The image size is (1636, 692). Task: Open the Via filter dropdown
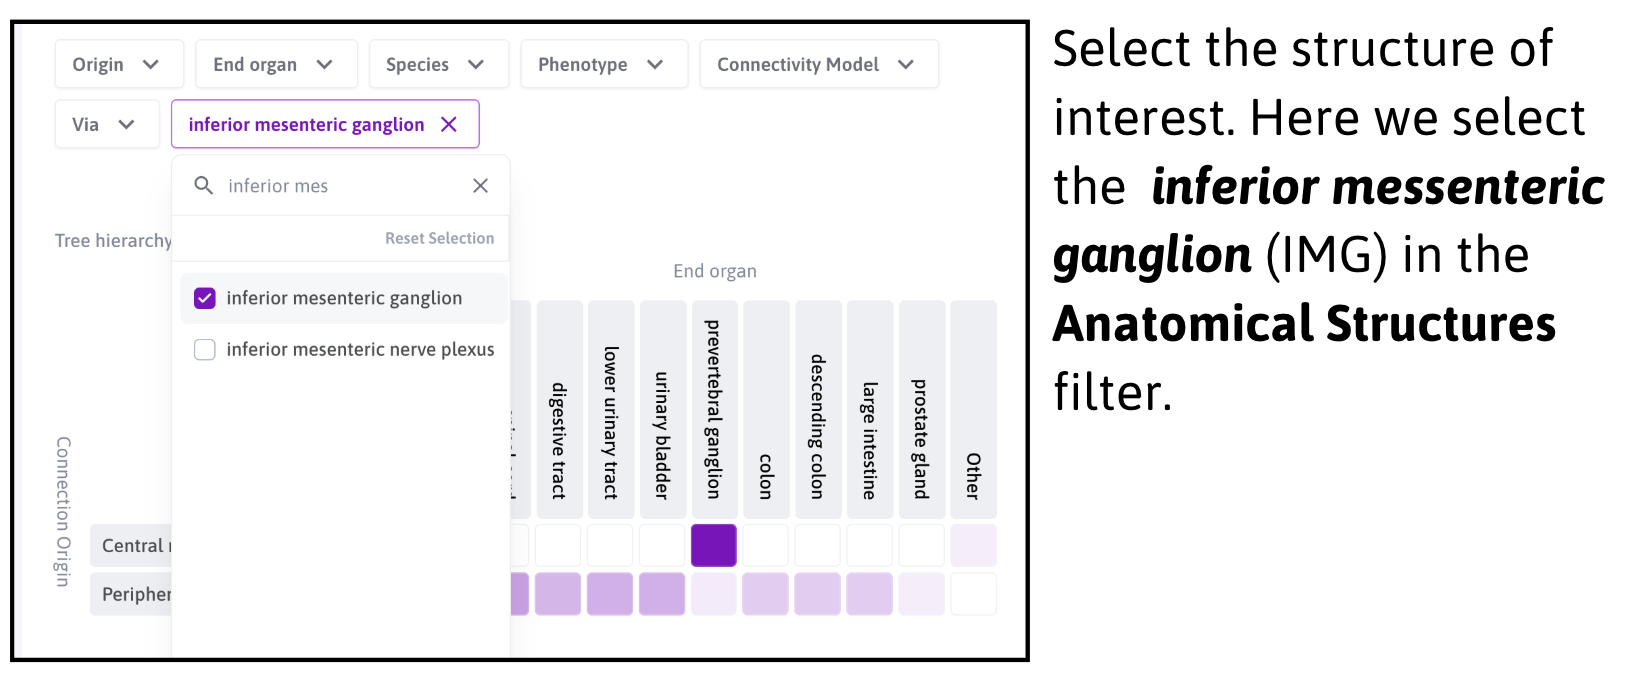point(105,124)
